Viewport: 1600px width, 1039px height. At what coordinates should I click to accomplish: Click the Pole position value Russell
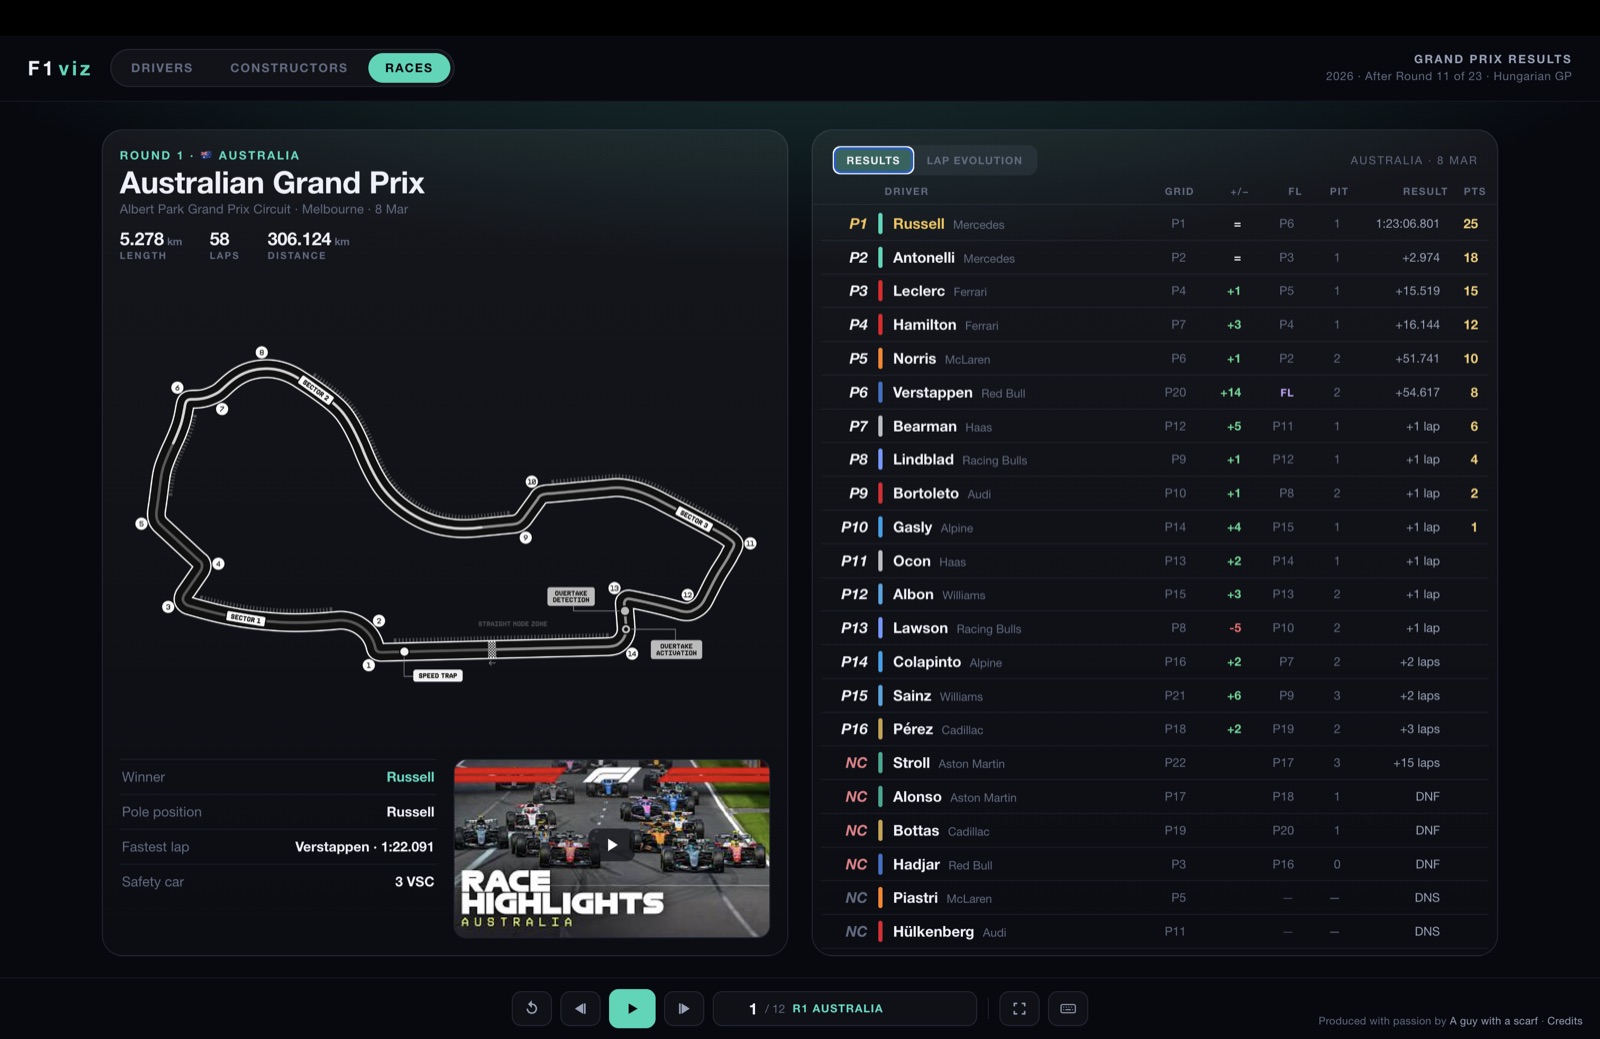click(x=410, y=812)
